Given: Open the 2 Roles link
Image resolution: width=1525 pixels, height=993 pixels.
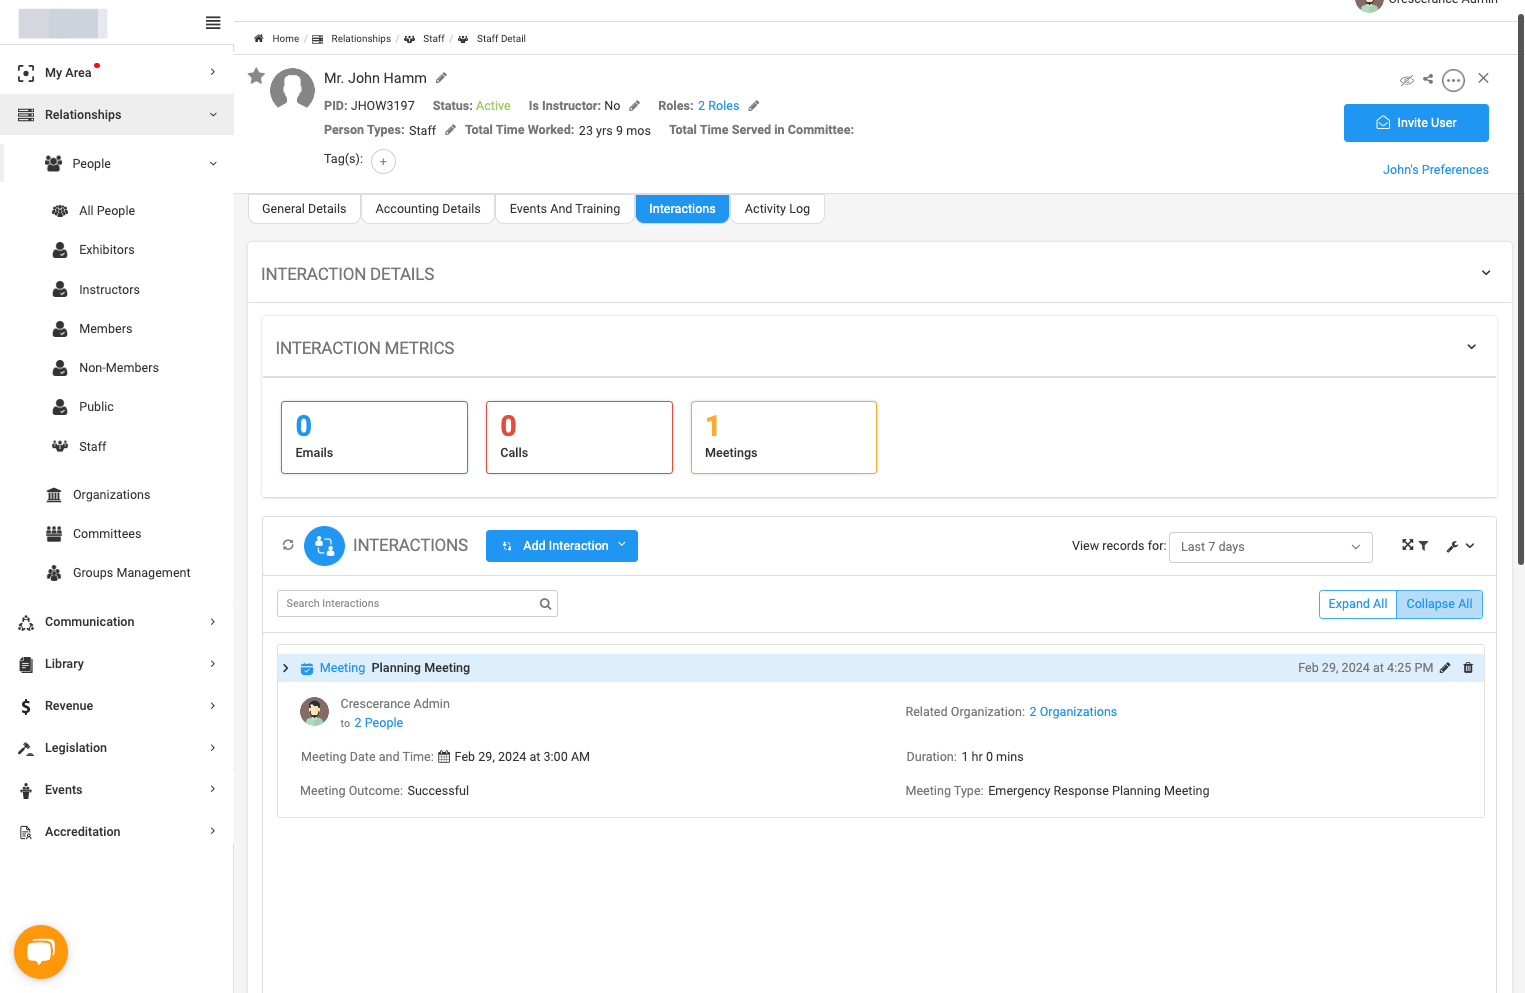Looking at the screenshot, I should click(719, 106).
